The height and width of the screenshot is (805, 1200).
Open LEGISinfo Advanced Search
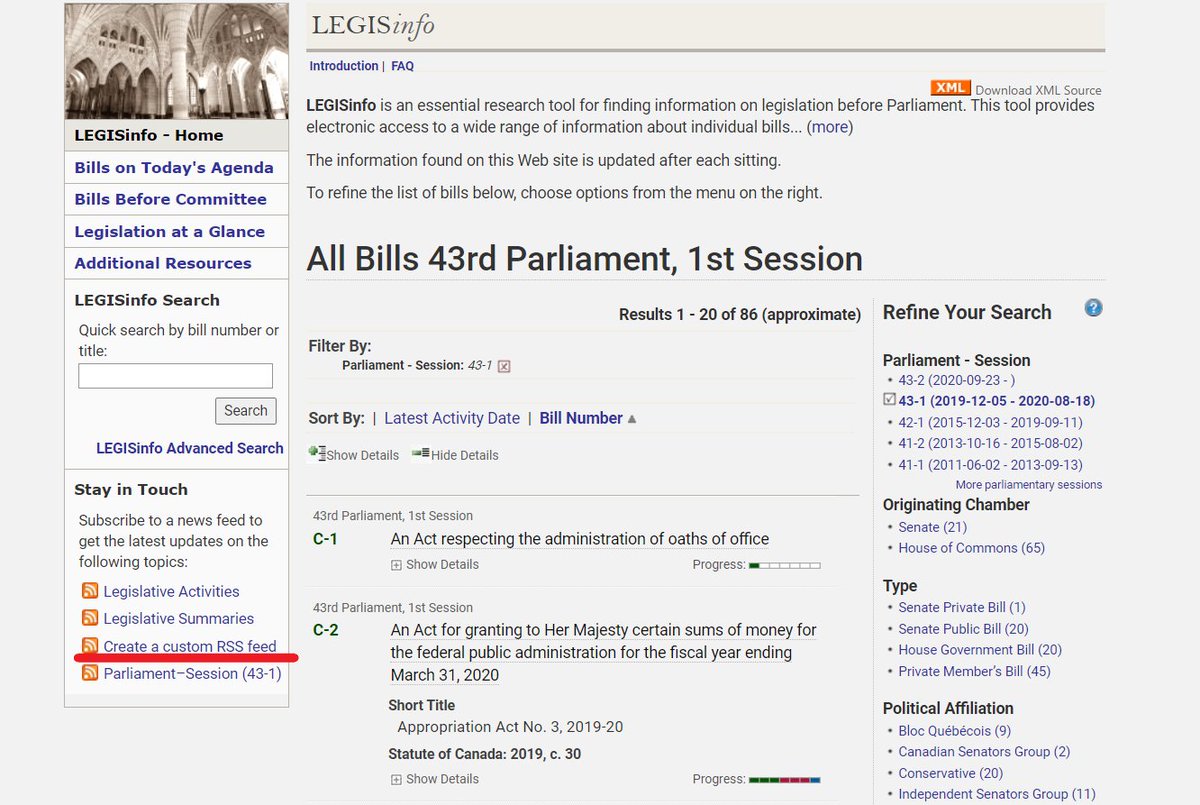190,448
